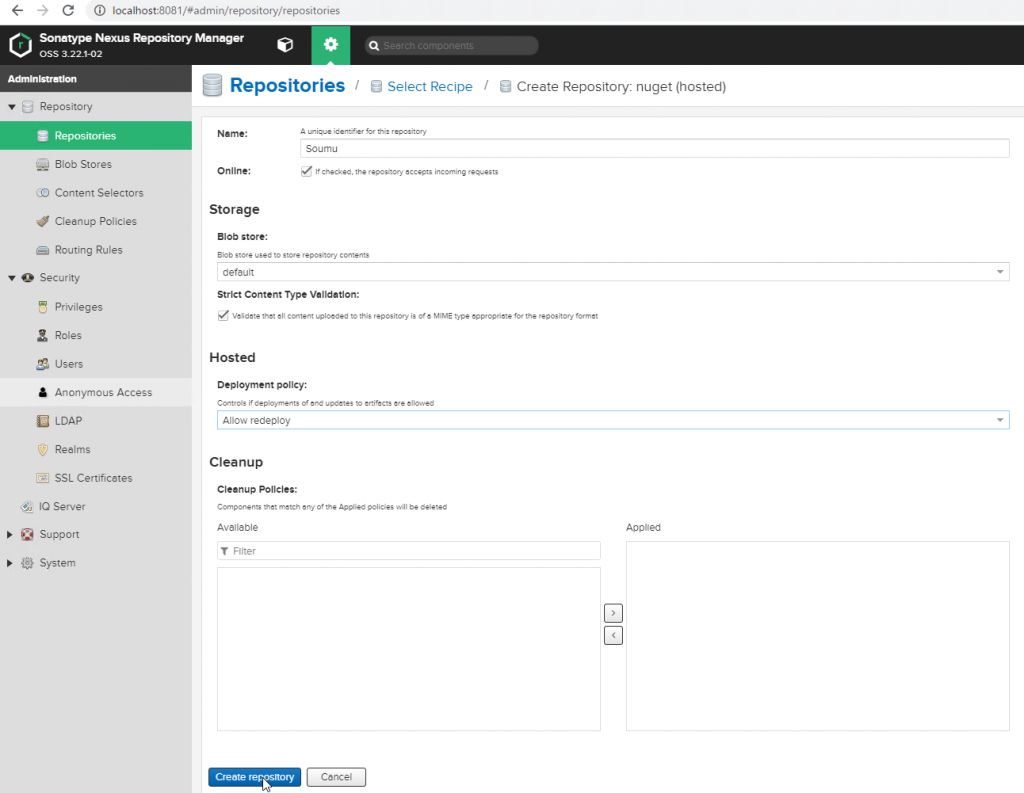Click the Cancel button

pos(336,777)
